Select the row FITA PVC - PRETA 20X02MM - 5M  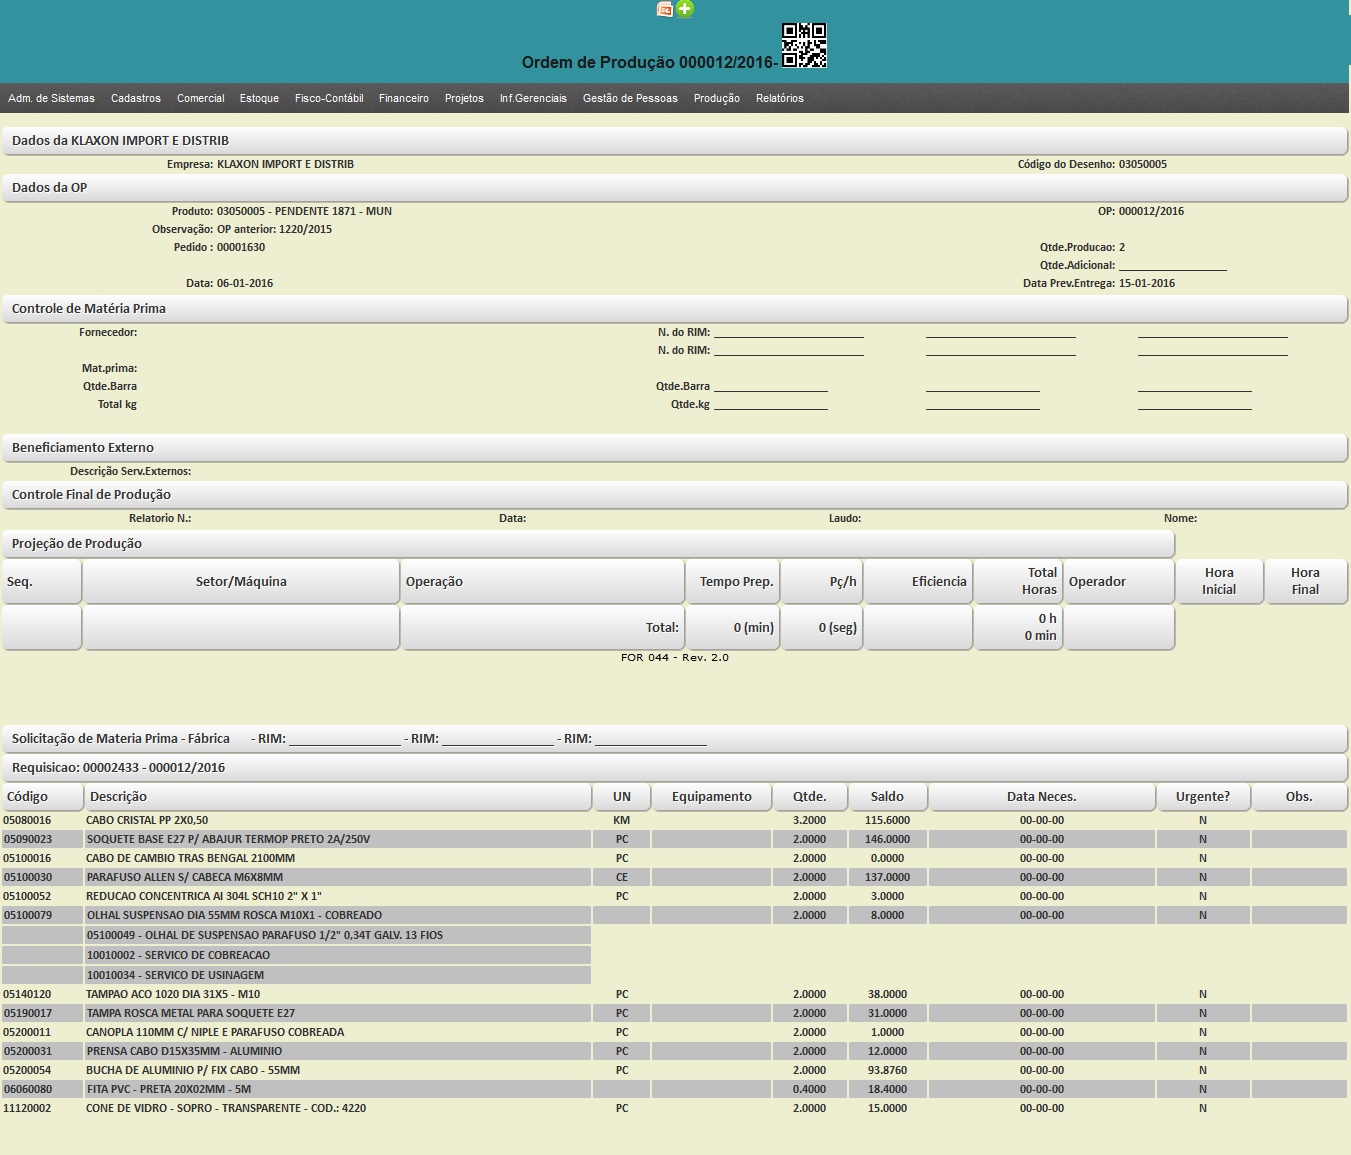point(675,1089)
